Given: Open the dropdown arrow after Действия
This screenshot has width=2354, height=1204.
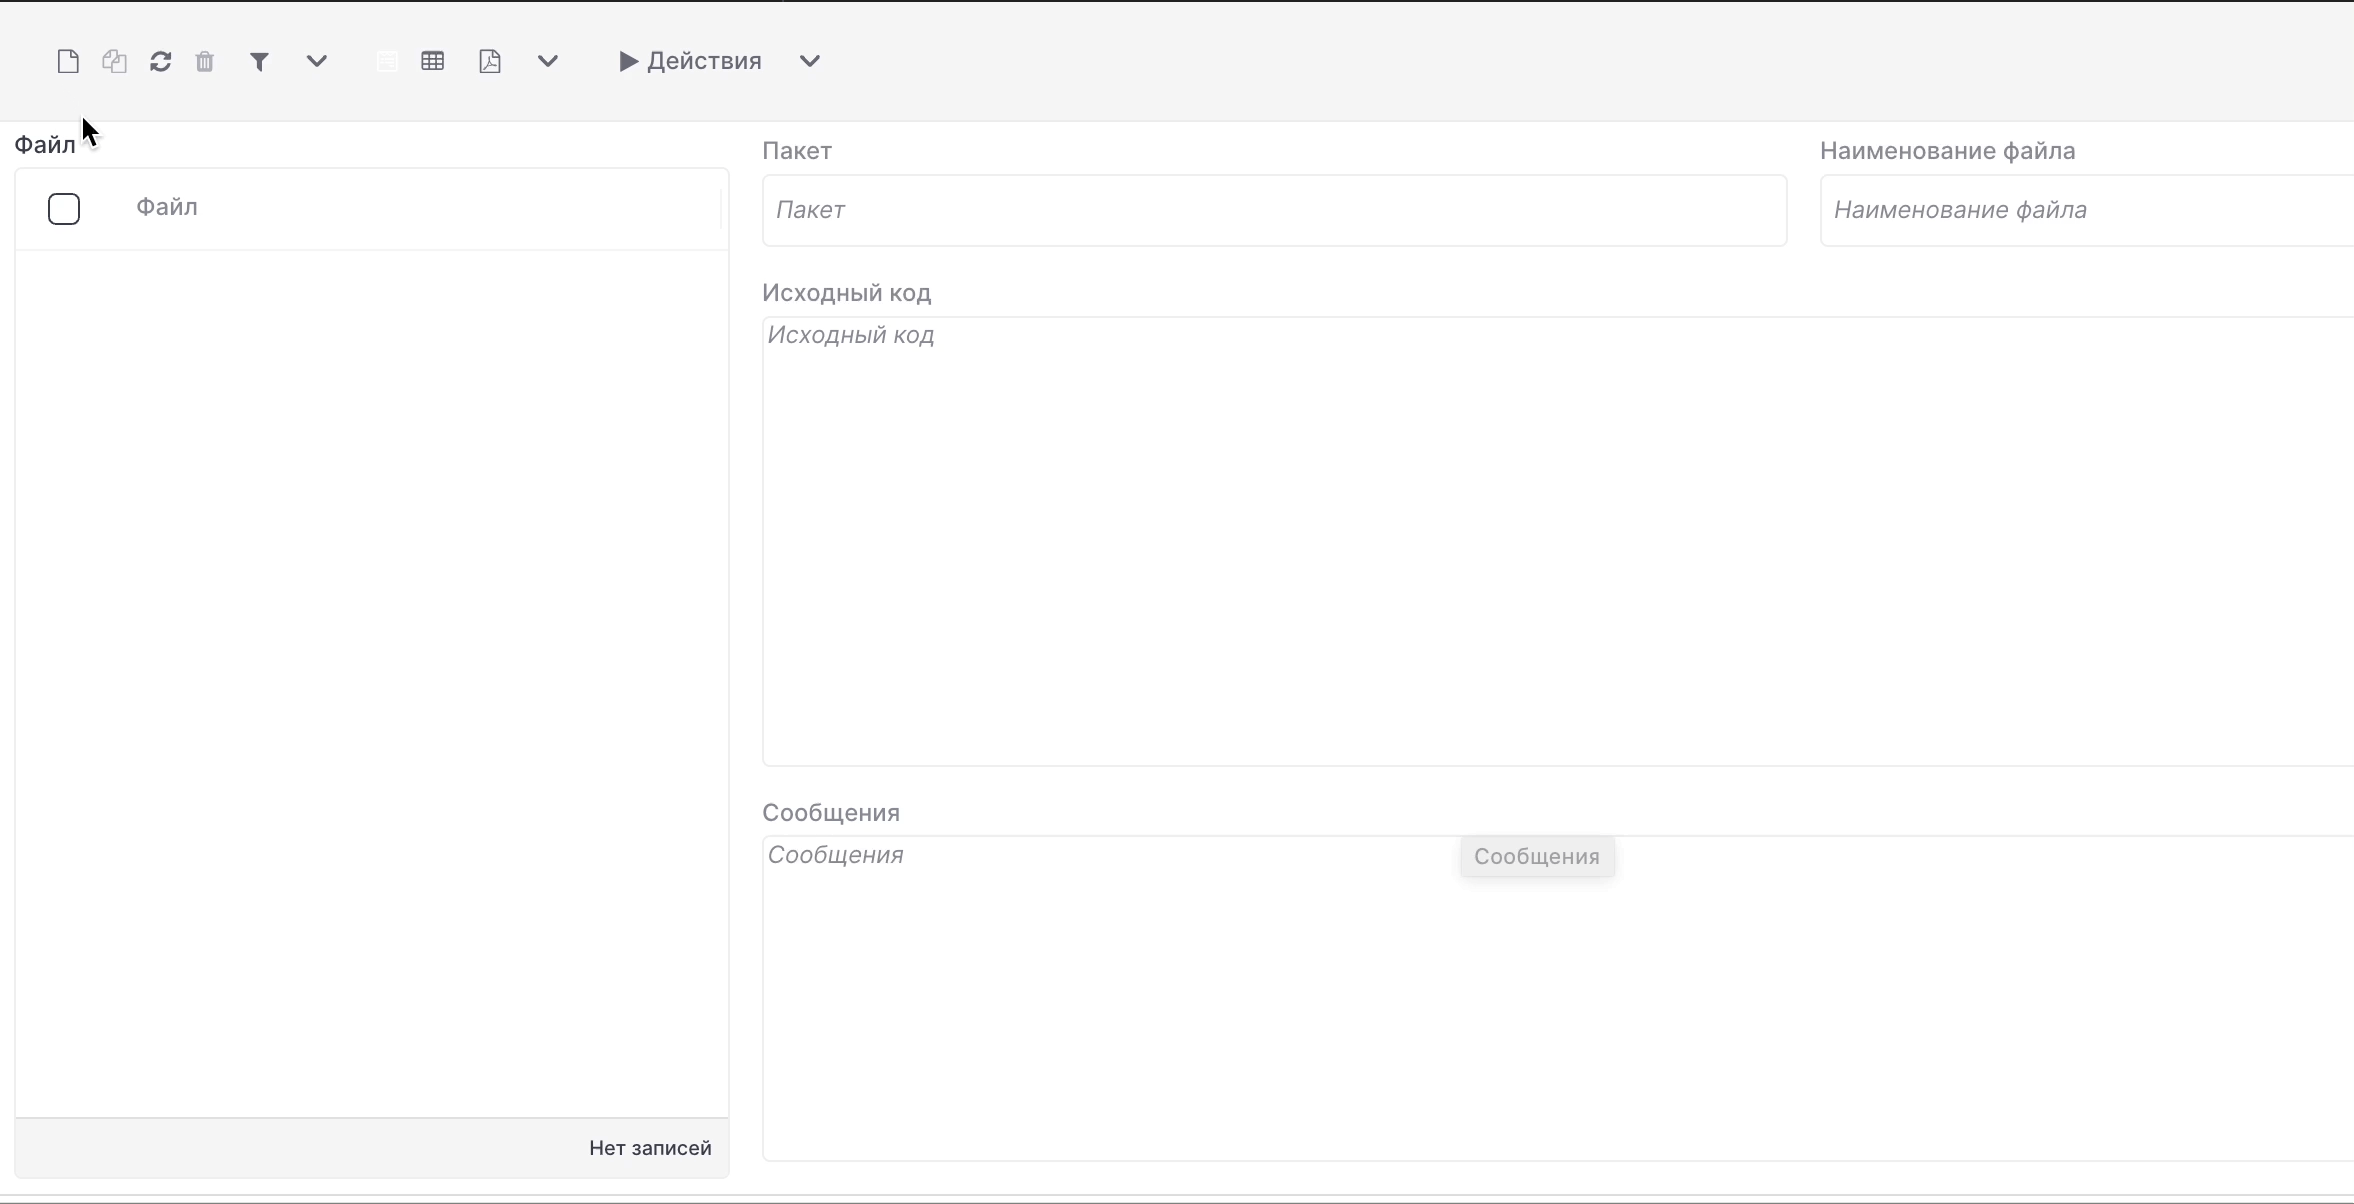Looking at the screenshot, I should [x=810, y=61].
